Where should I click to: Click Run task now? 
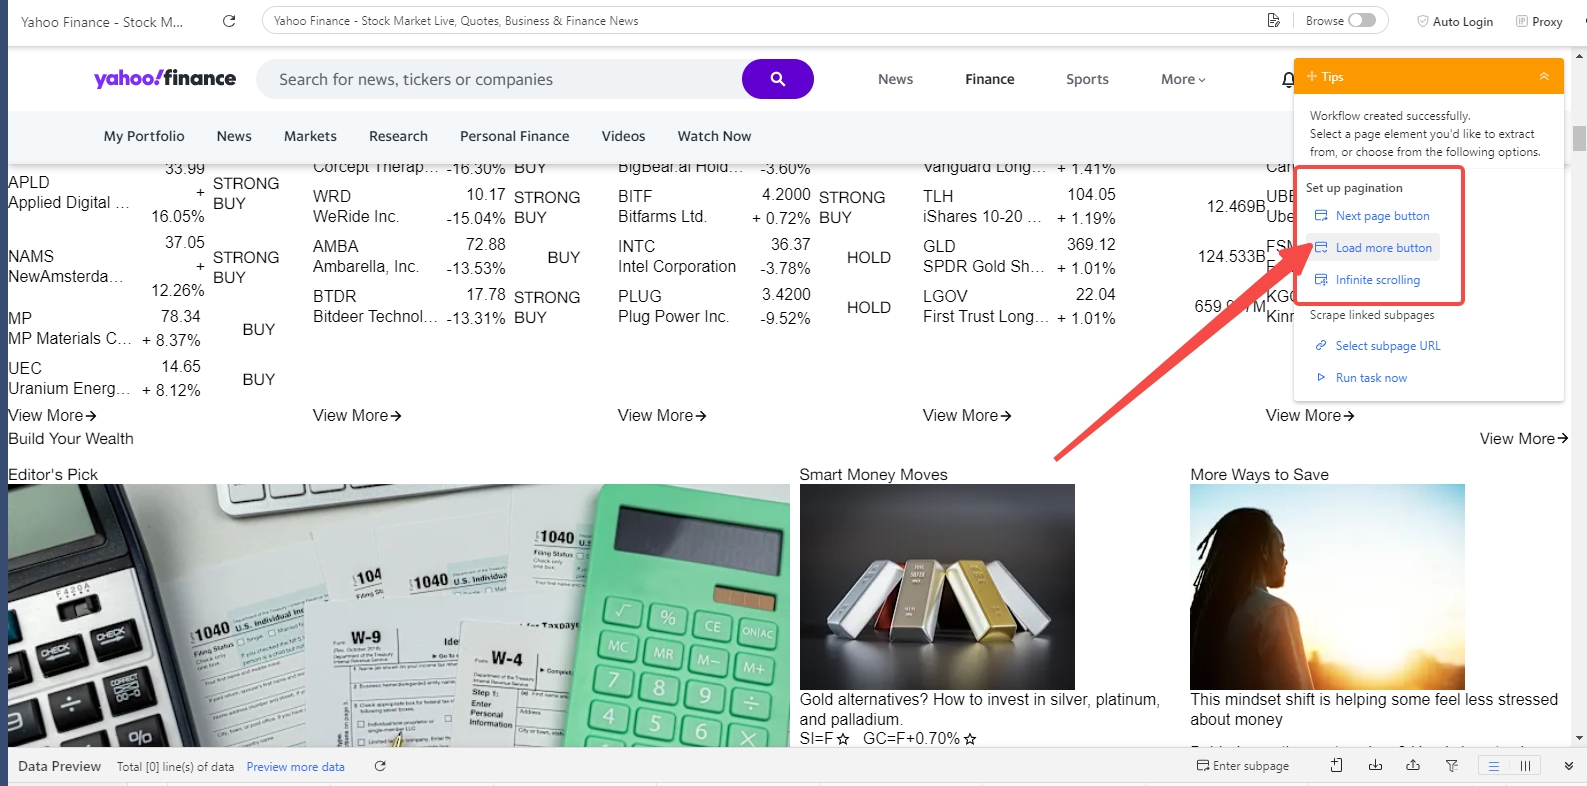click(x=1361, y=378)
